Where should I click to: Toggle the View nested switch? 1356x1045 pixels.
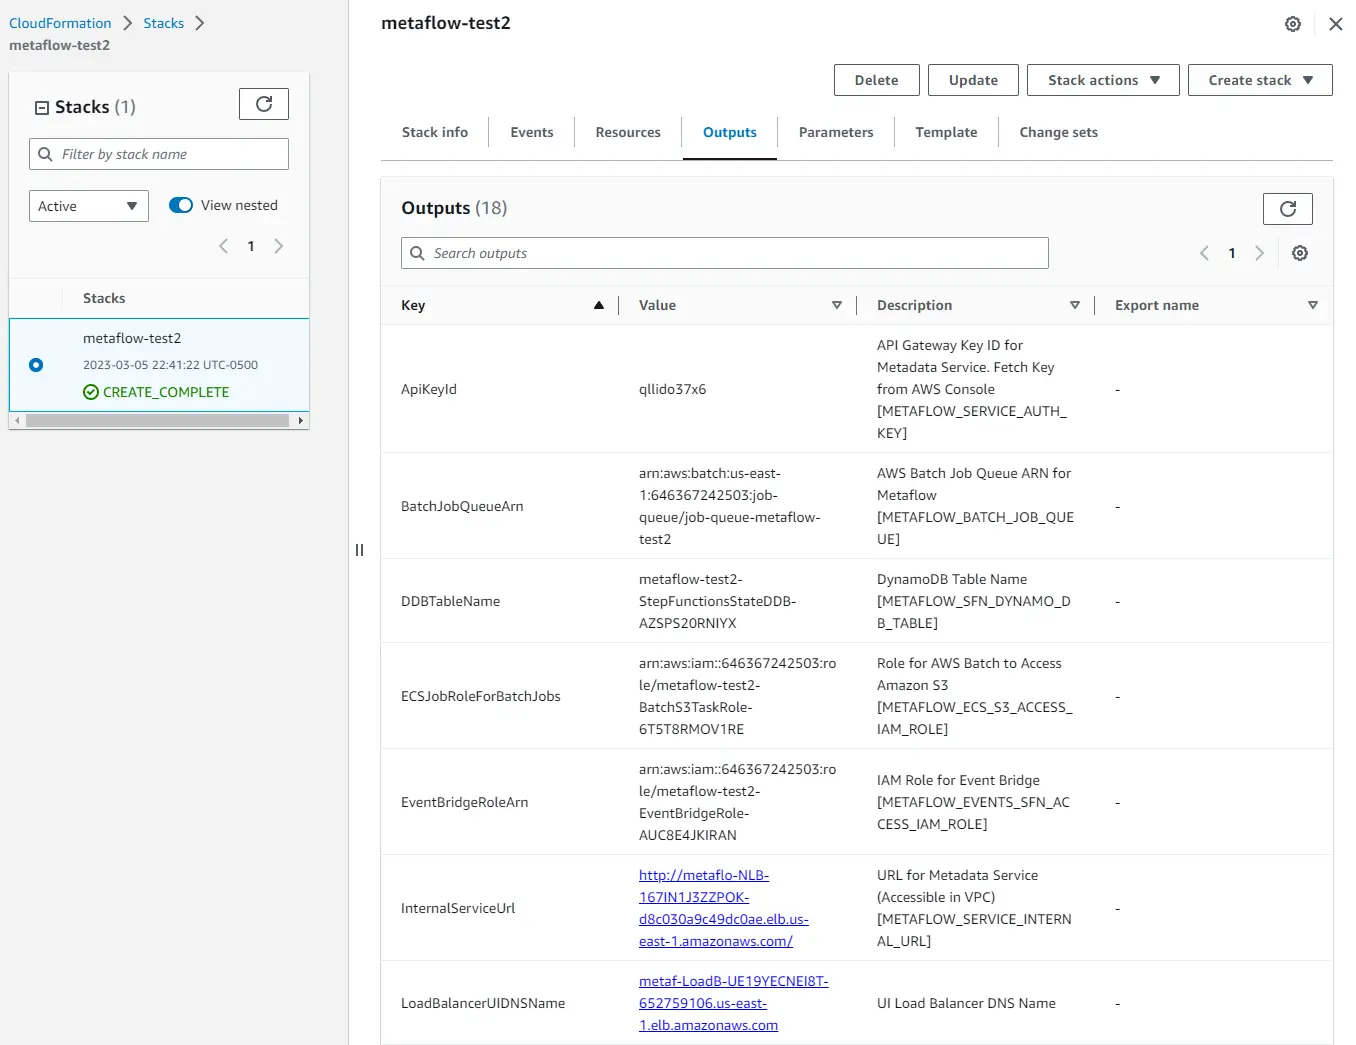[x=181, y=205]
